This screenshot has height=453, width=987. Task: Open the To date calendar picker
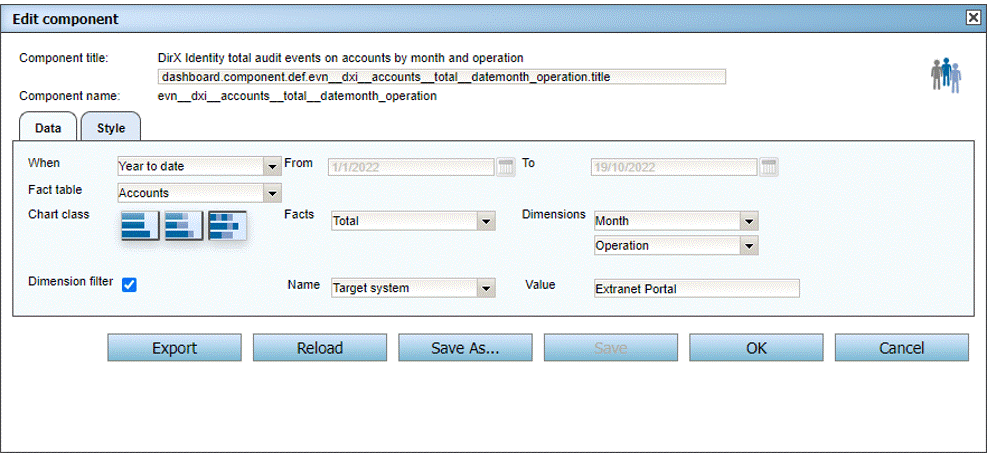coord(768,167)
